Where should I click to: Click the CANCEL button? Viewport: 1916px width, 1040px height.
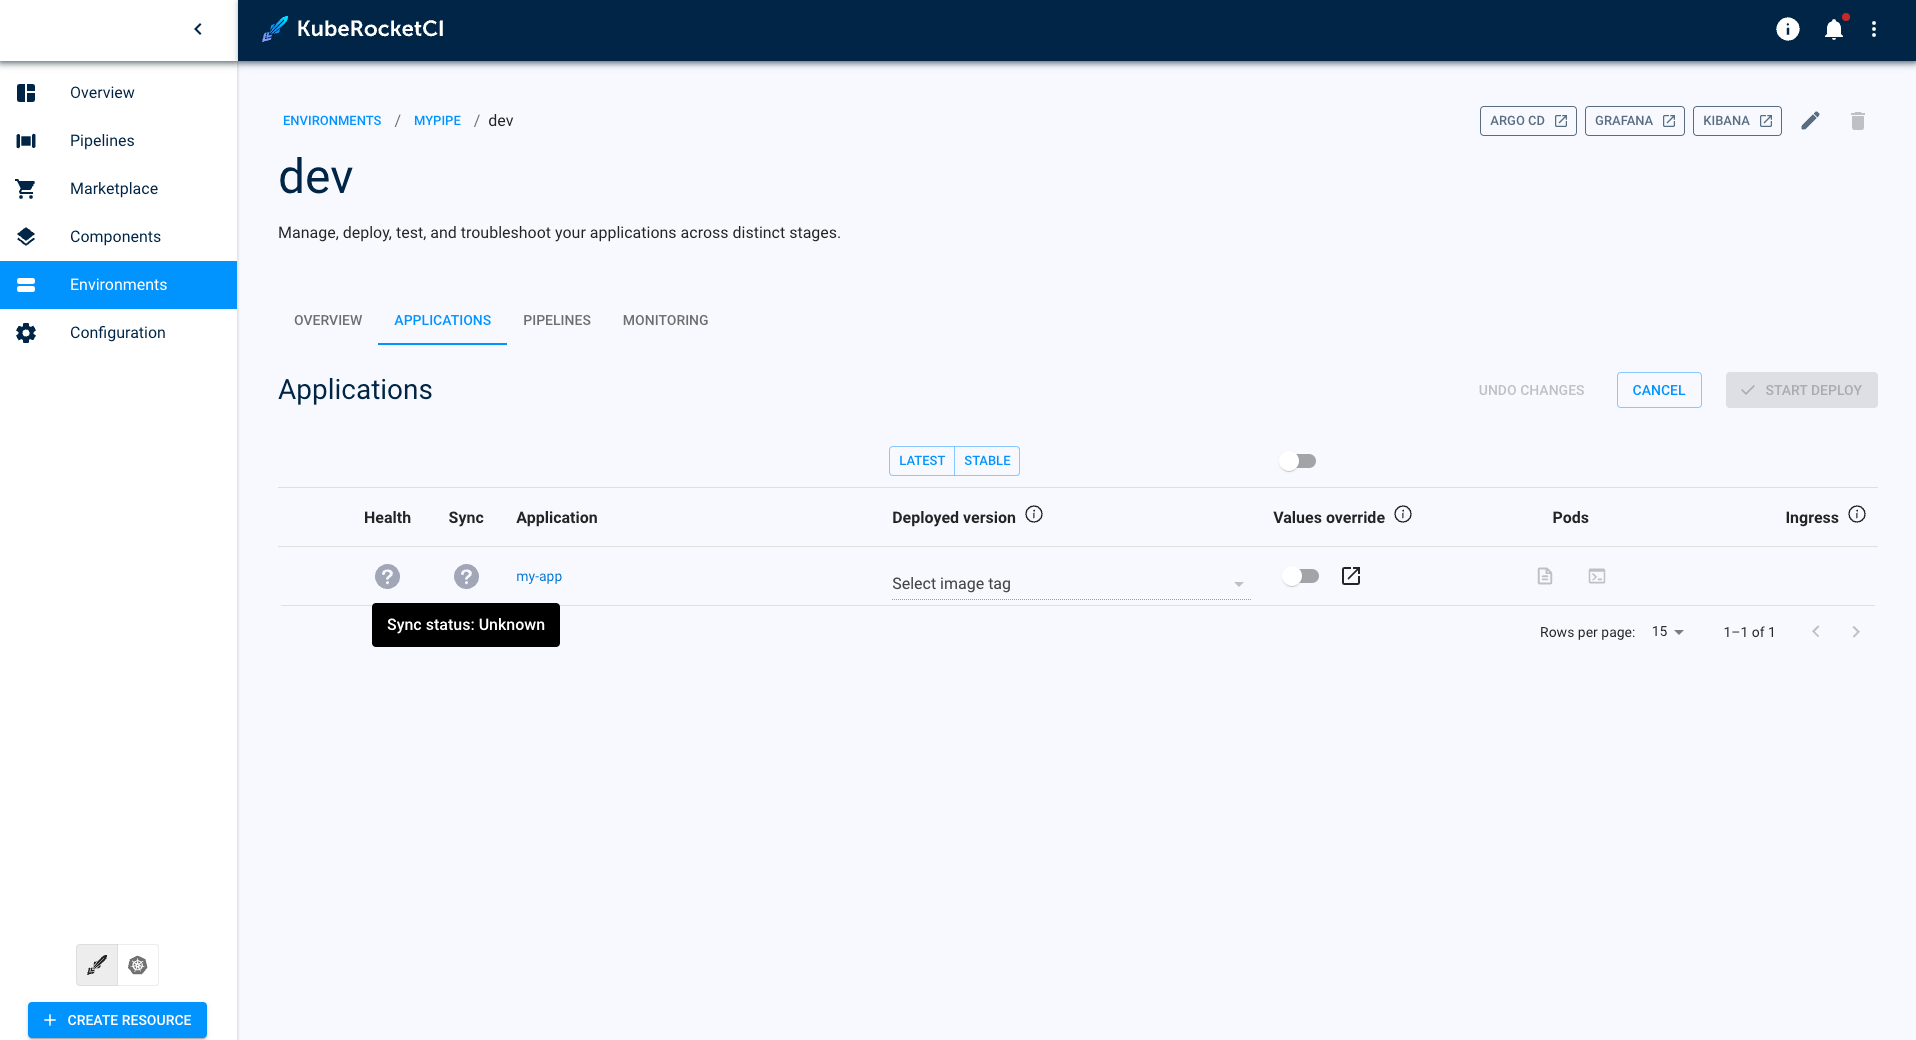(1658, 390)
